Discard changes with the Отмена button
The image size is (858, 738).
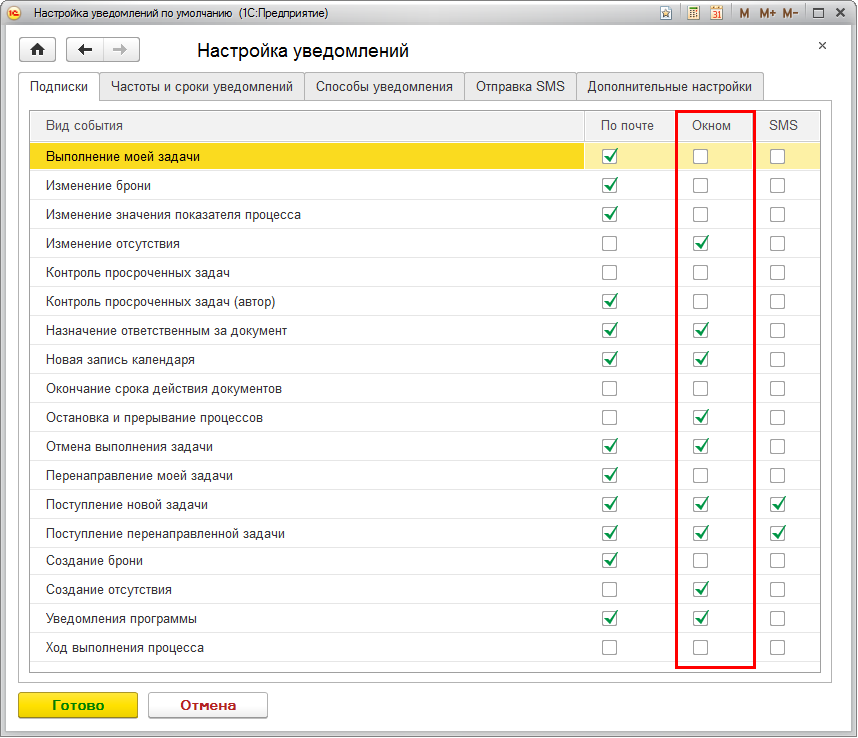pyautogui.click(x=208, y=705)
